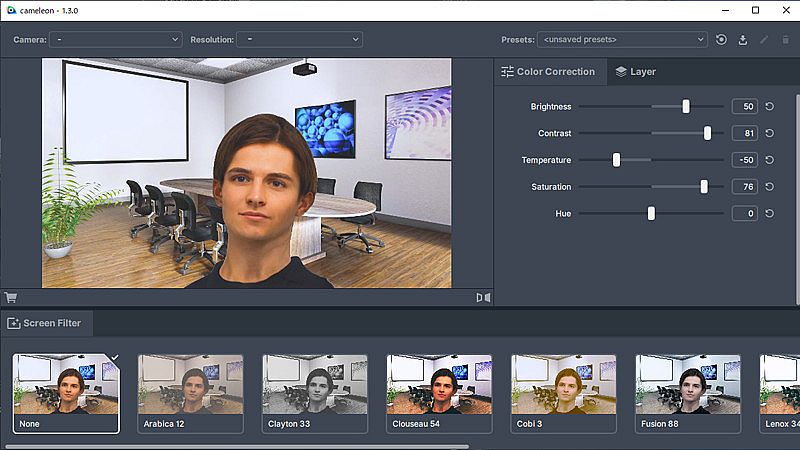Reset the Brightness value
This screenshot has height=450, width=800.
point(769,106)
